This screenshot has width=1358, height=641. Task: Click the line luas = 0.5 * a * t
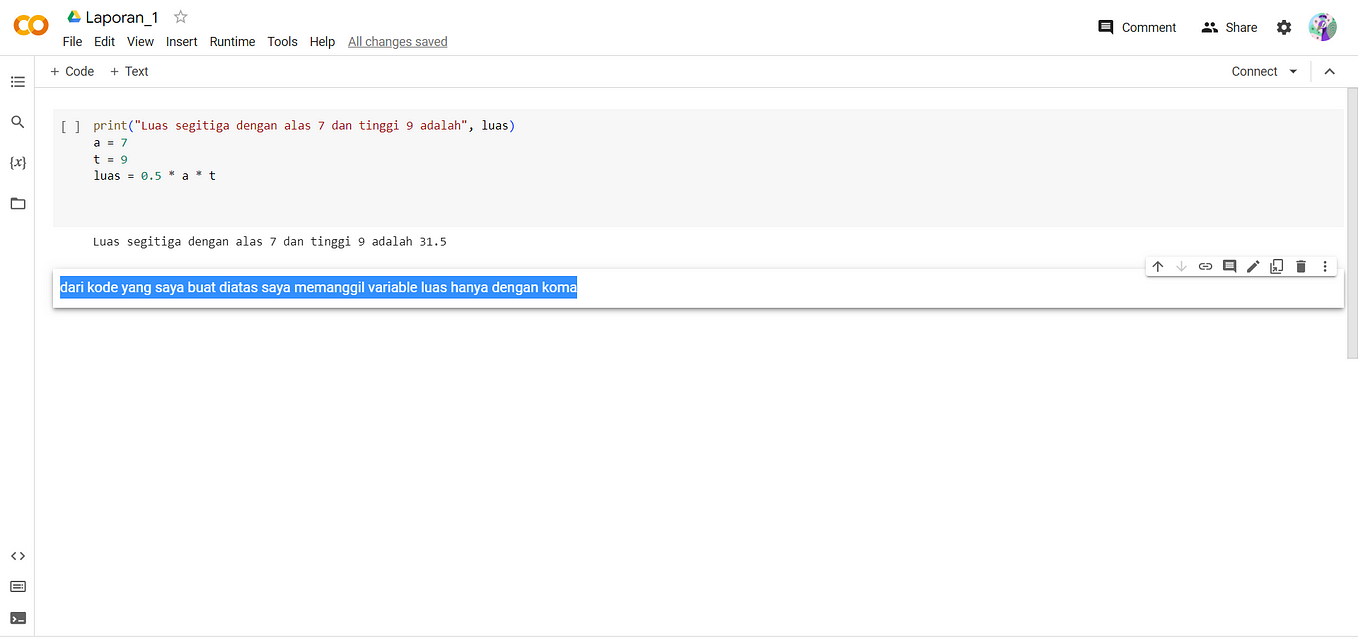[x=154, y=176]
